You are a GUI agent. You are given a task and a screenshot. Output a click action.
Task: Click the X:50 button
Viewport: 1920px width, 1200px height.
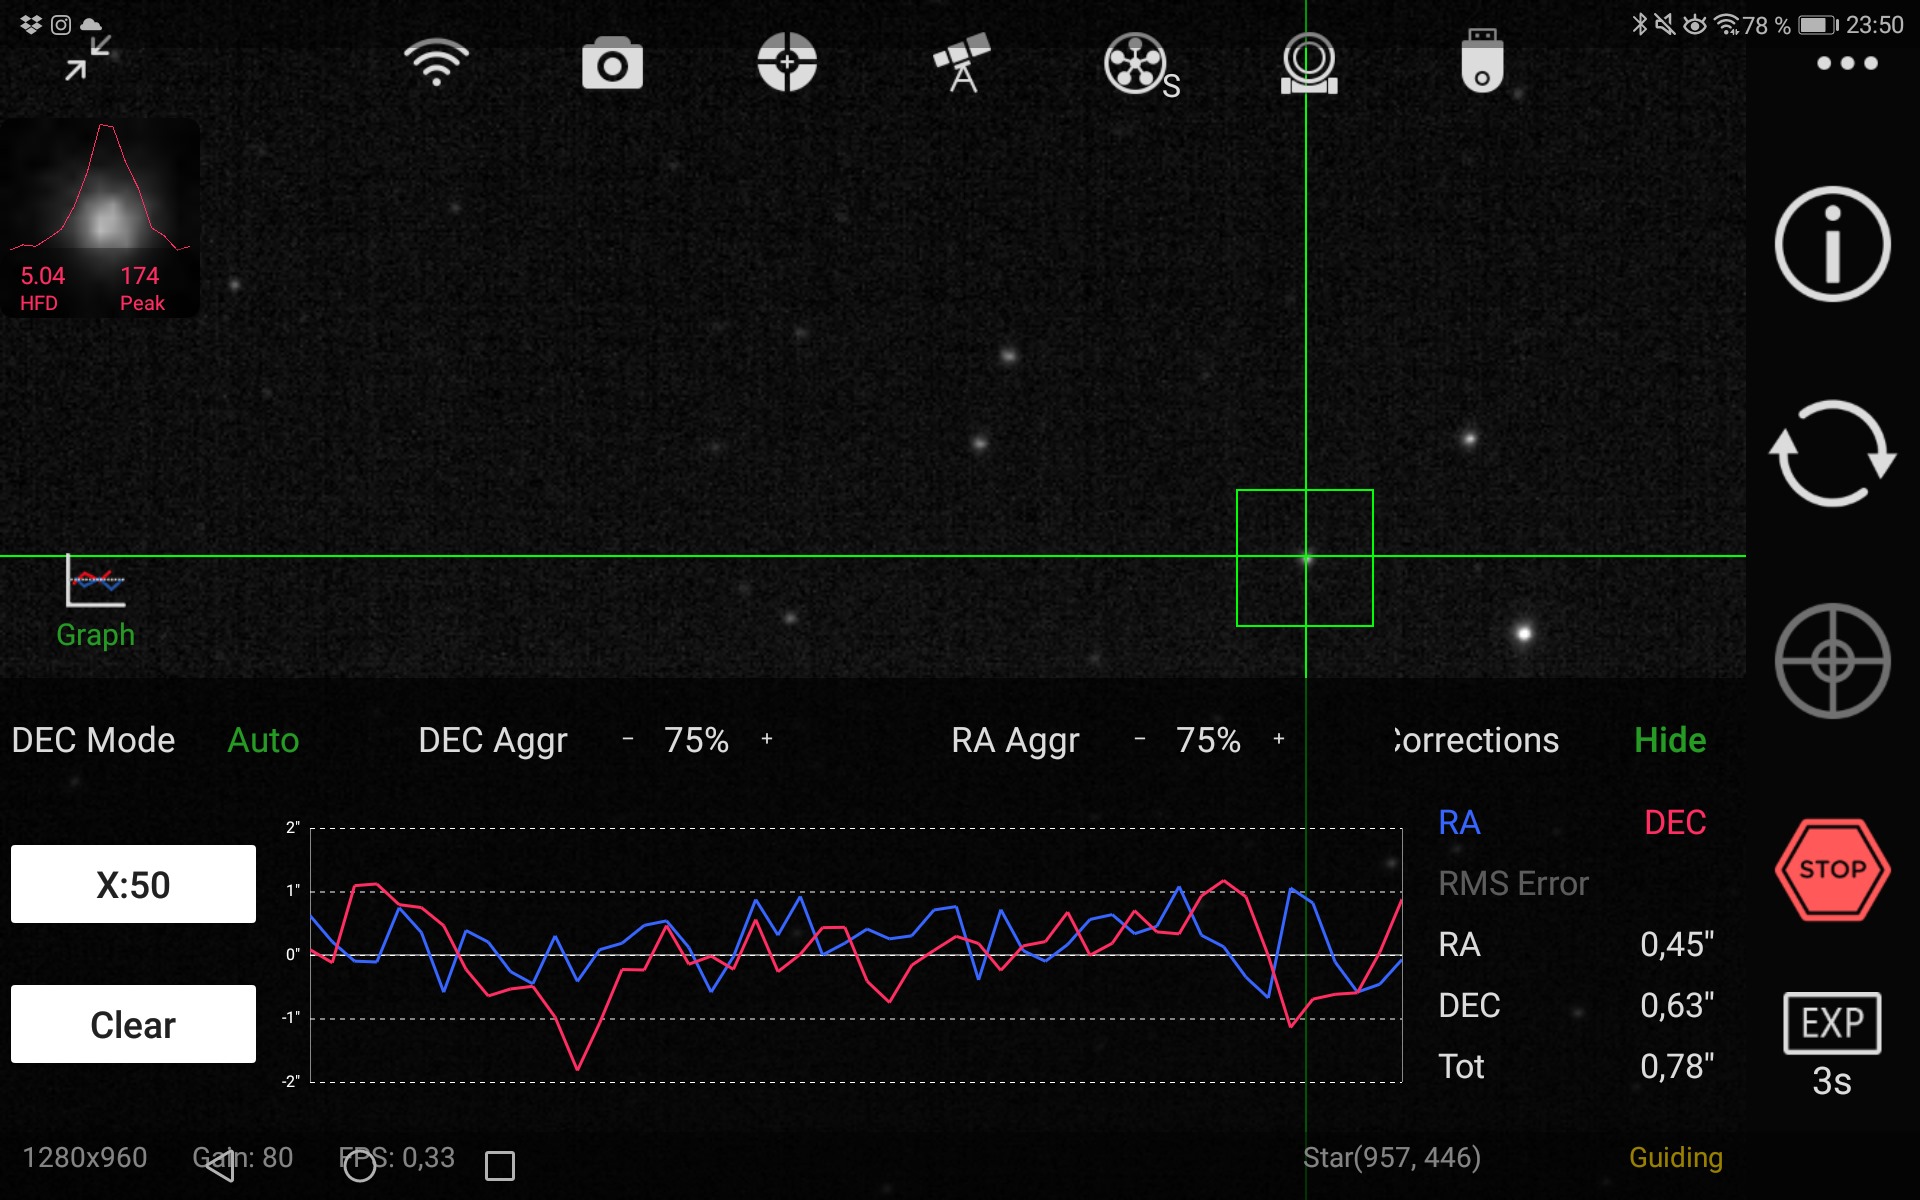point(133,884)
